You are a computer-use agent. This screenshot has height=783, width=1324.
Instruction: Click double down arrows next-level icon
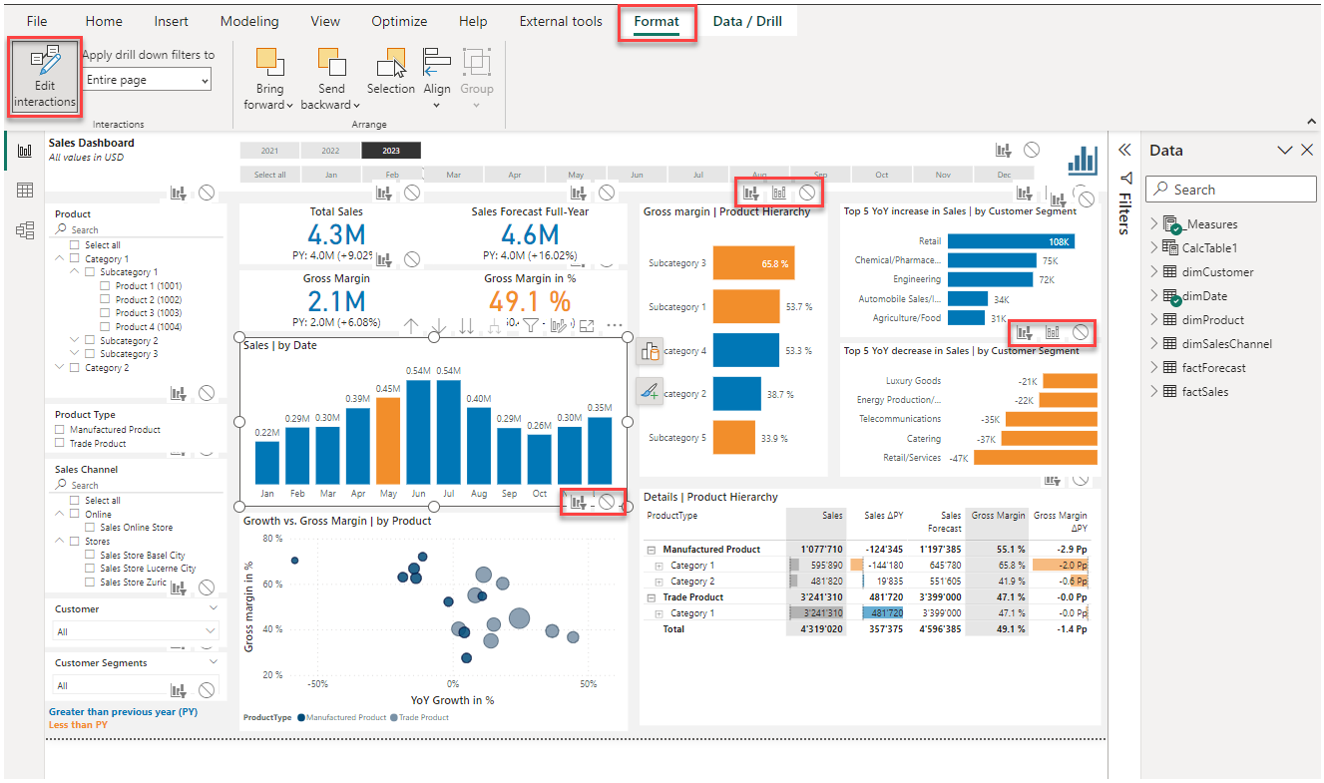pos(466,325)
